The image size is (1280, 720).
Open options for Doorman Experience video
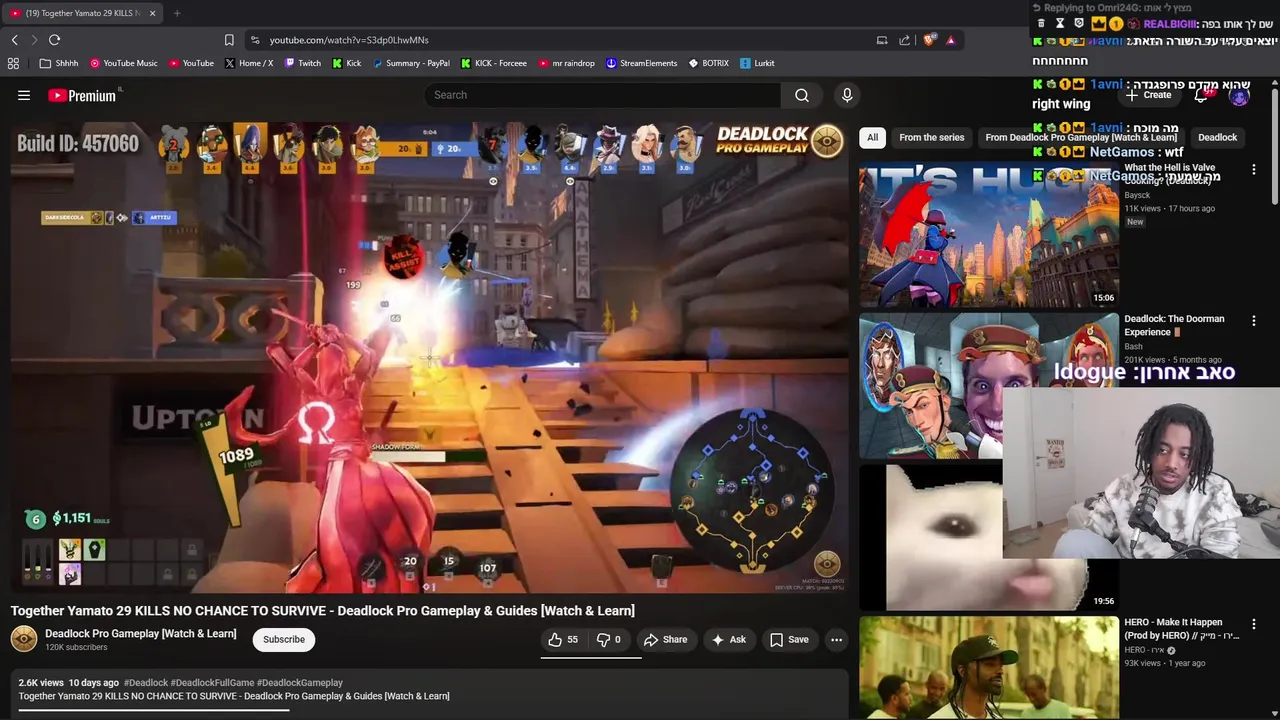[x=1253, y=321]
